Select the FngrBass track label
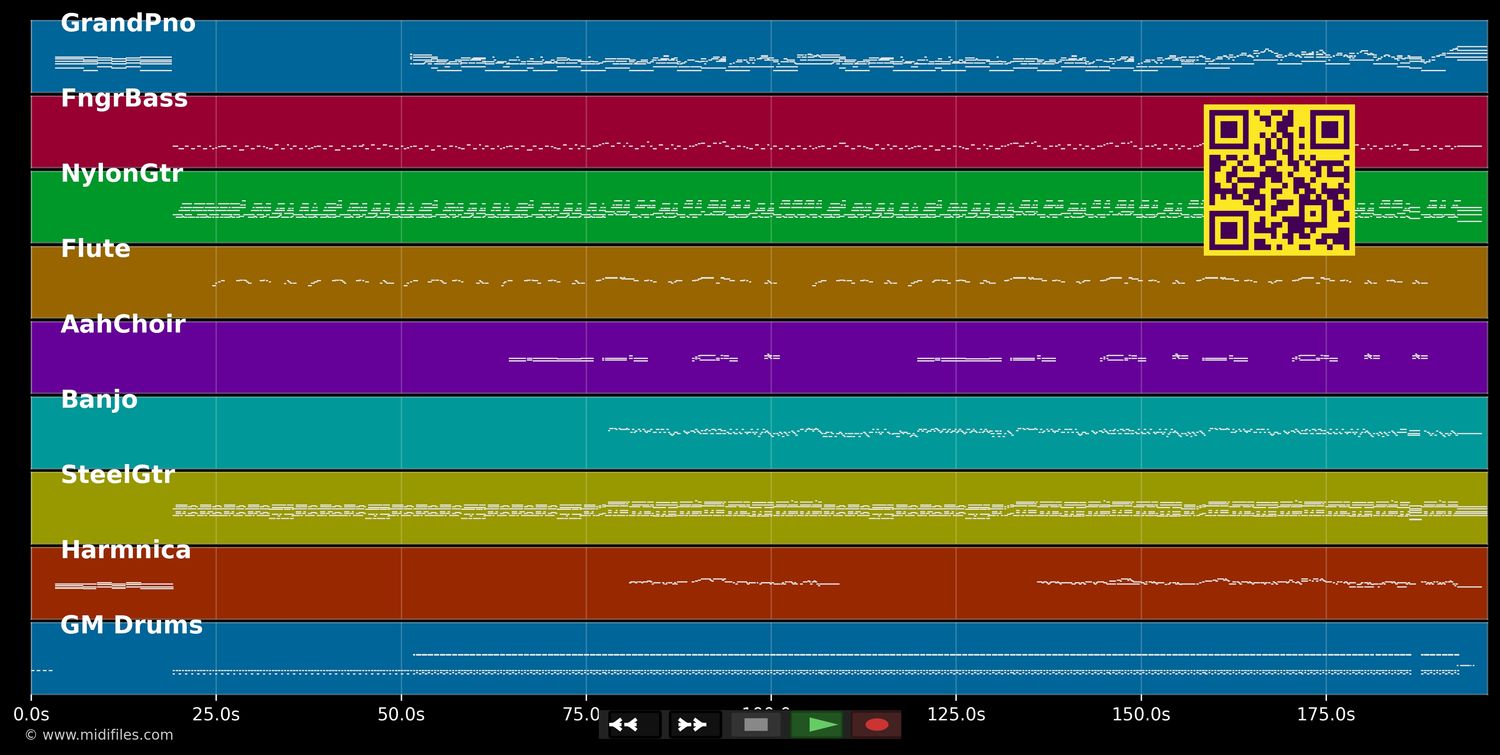Screen dimensions: 1500x755 pos(124,99)
